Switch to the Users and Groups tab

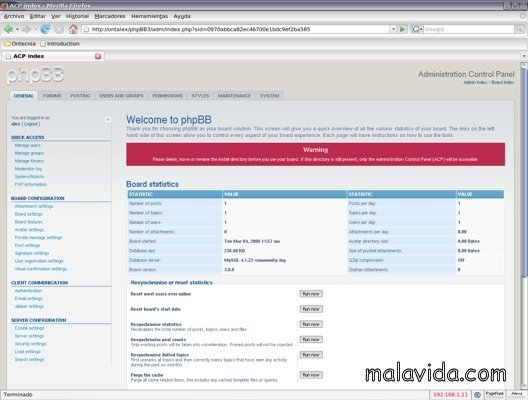[x=121, y=96]
